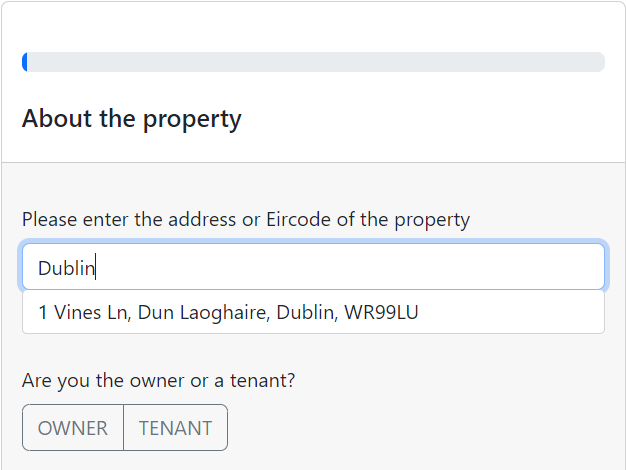Click the word "owner" in the question text
The image size is (626, 470).
(x=158, y=380)
